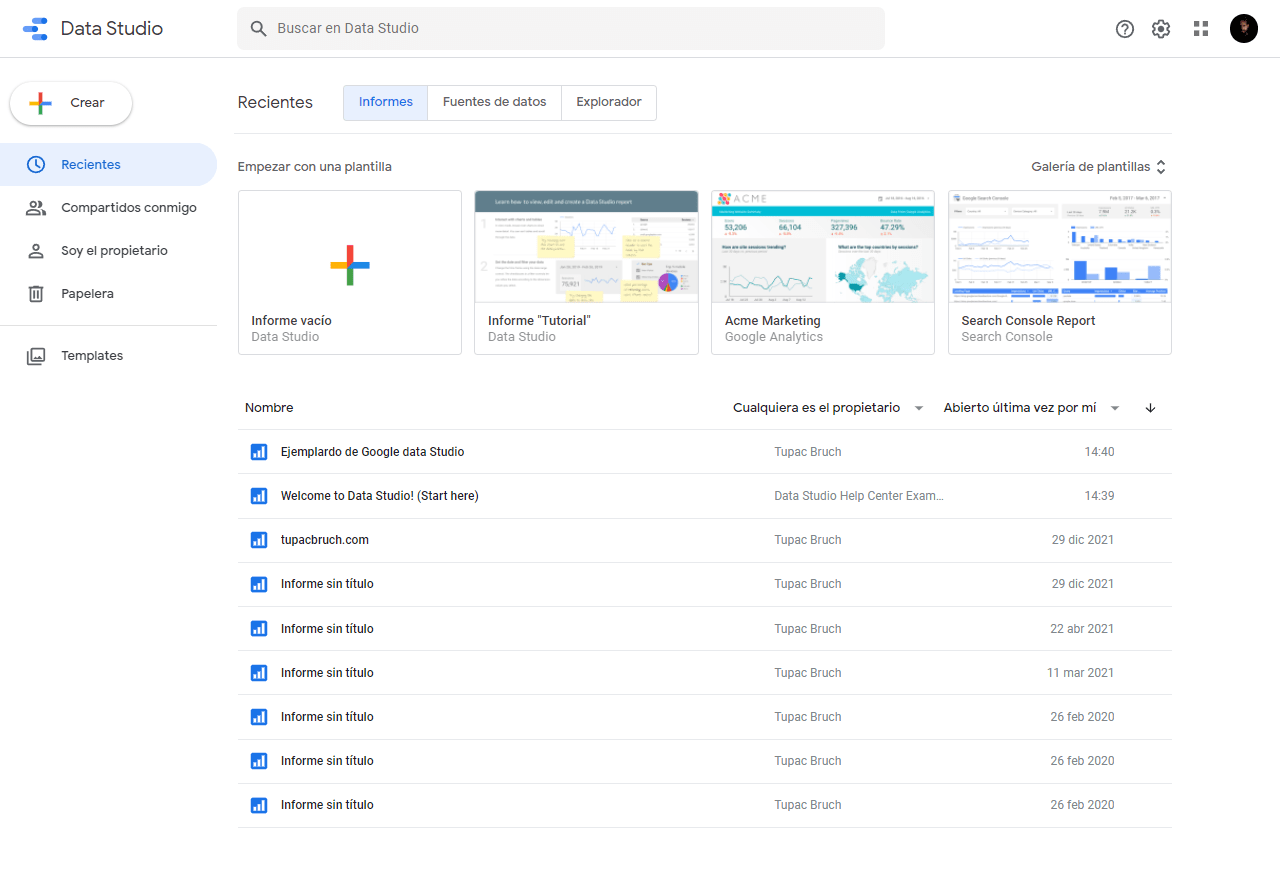The height and width of the screenshot is (881, 1280).
Task: Open the tupacbruch.com report
Action: point(325,540)
